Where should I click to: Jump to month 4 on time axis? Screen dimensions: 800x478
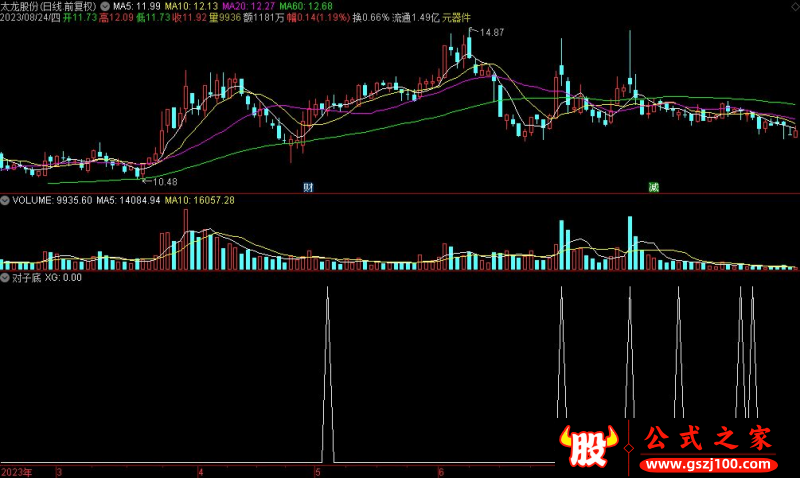tap(201, 472)
